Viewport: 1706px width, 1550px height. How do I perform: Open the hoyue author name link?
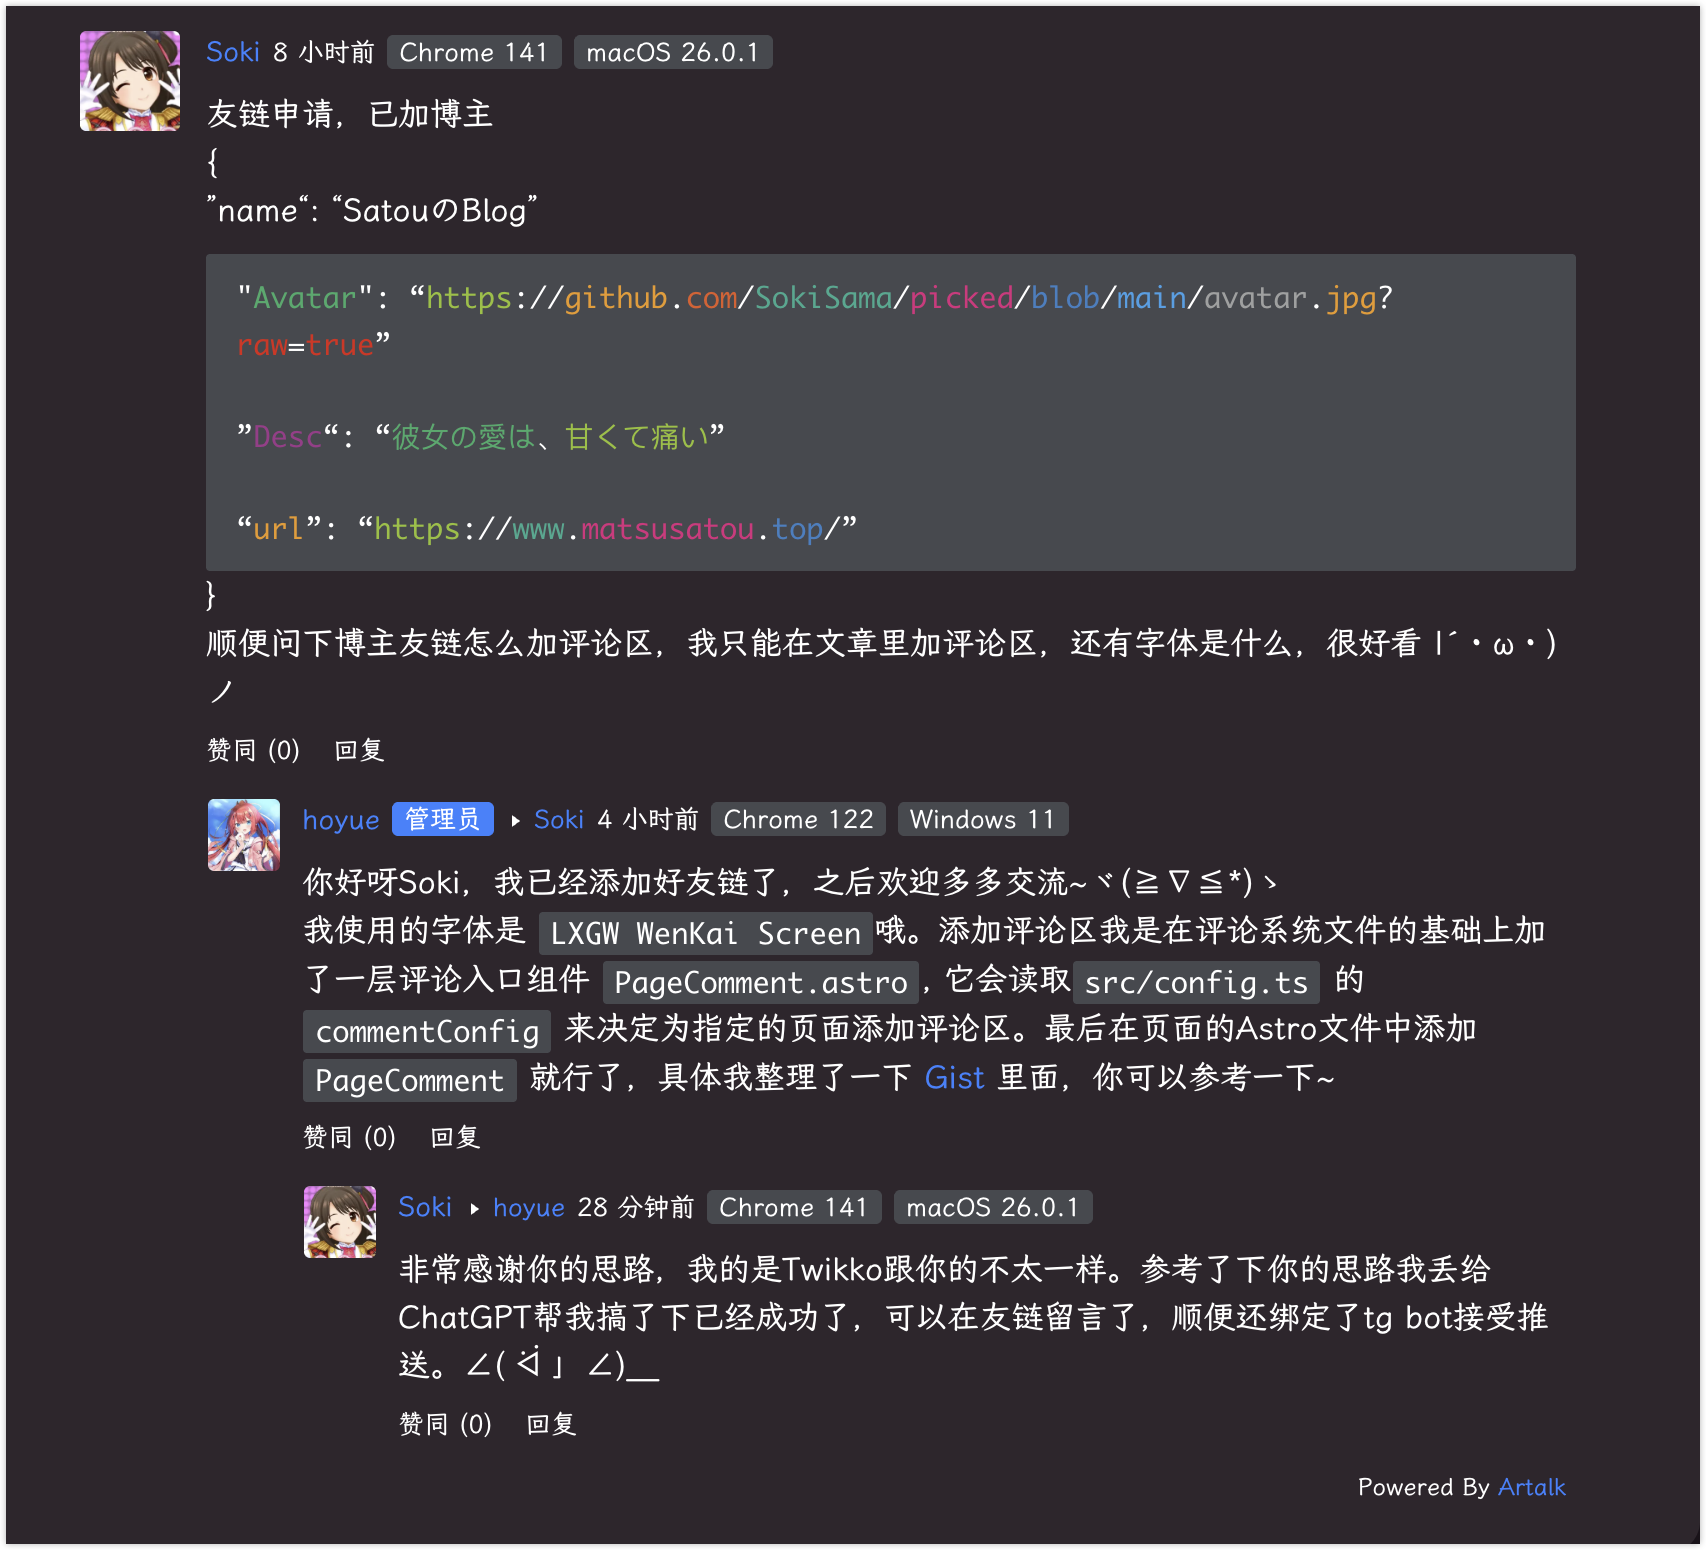pyautogui.click(x=341, y=820)
